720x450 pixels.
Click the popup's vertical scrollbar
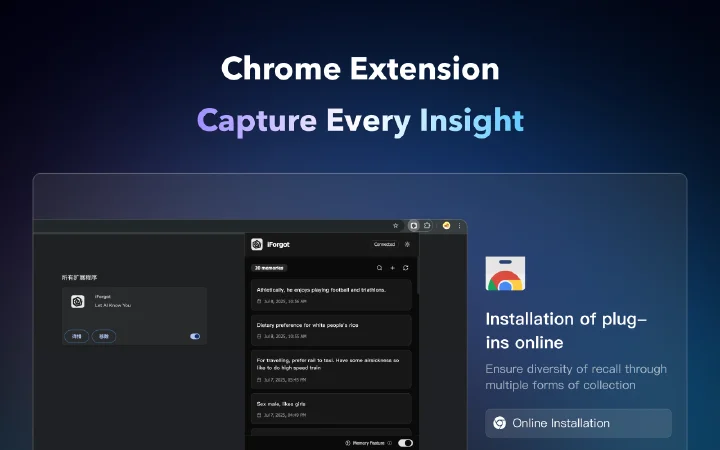tap(417, 275)
